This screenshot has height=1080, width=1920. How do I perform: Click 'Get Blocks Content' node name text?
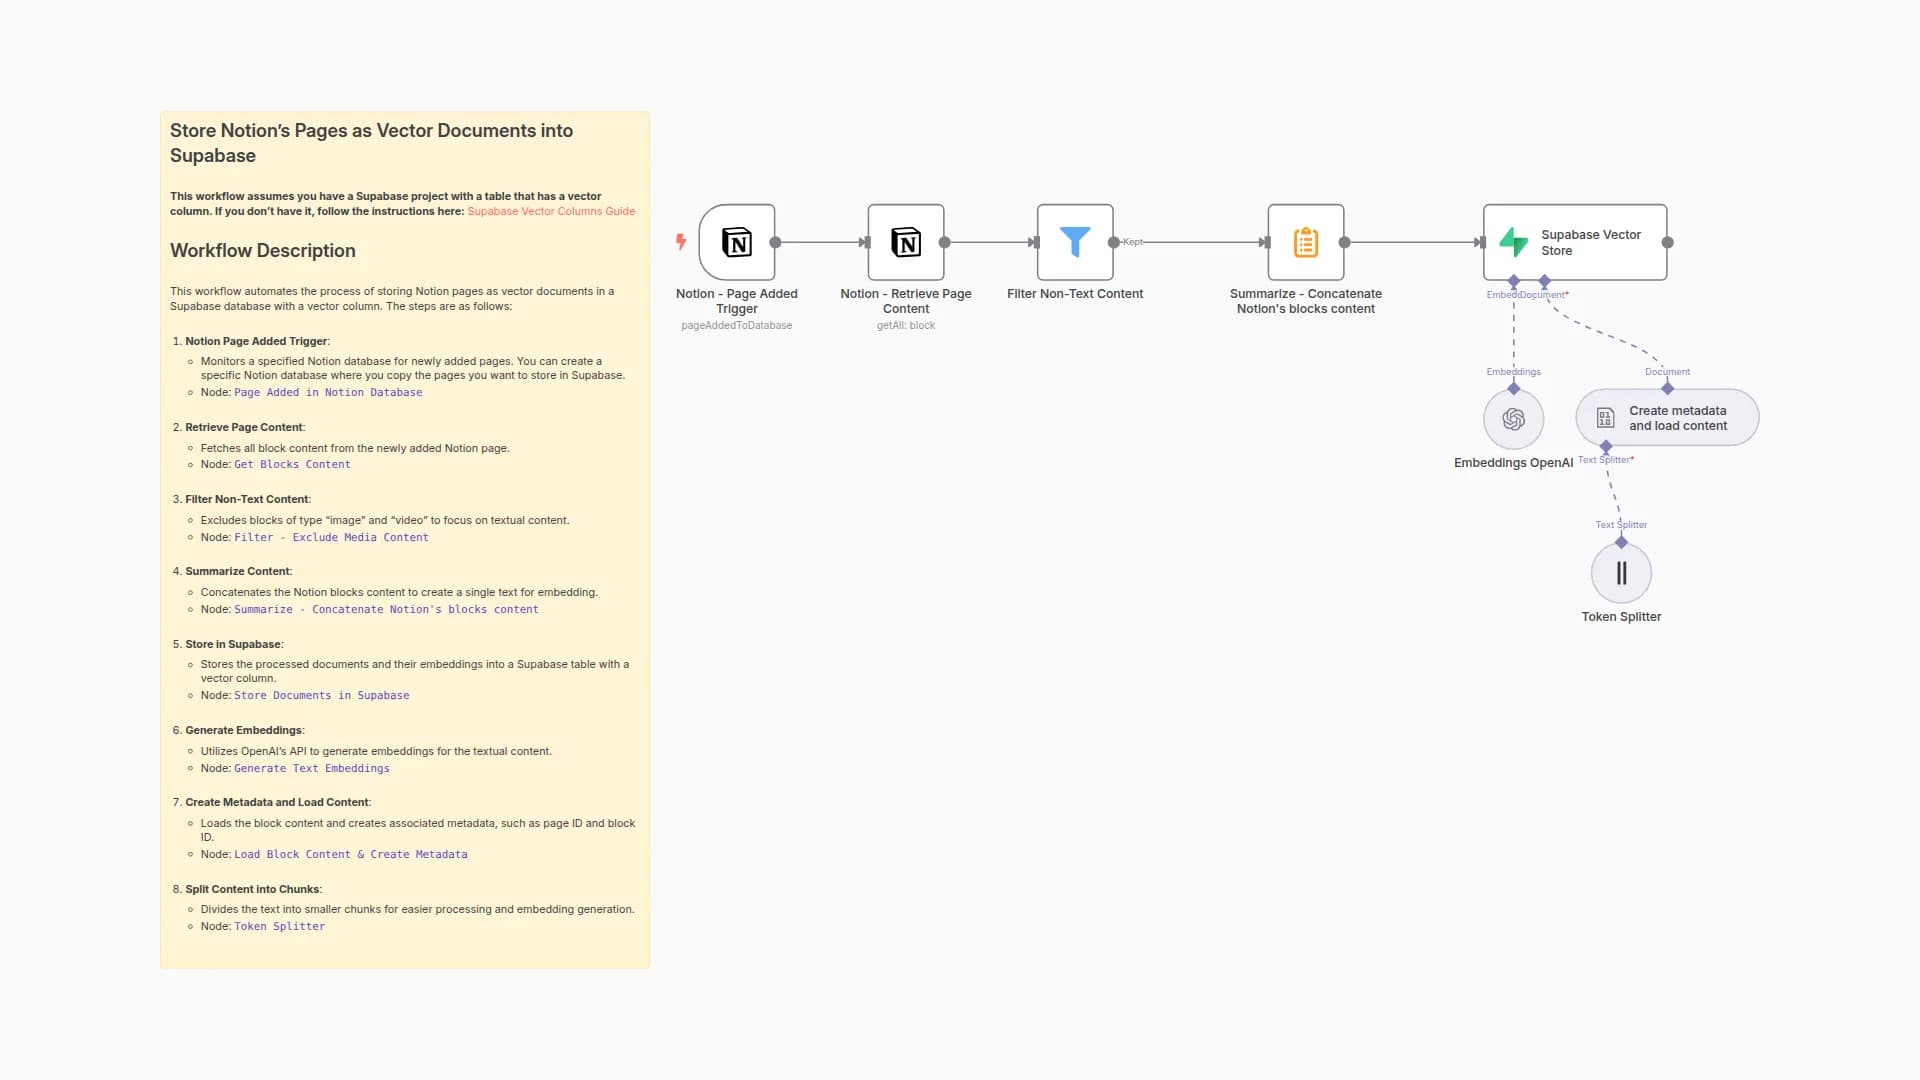(292, 465)
